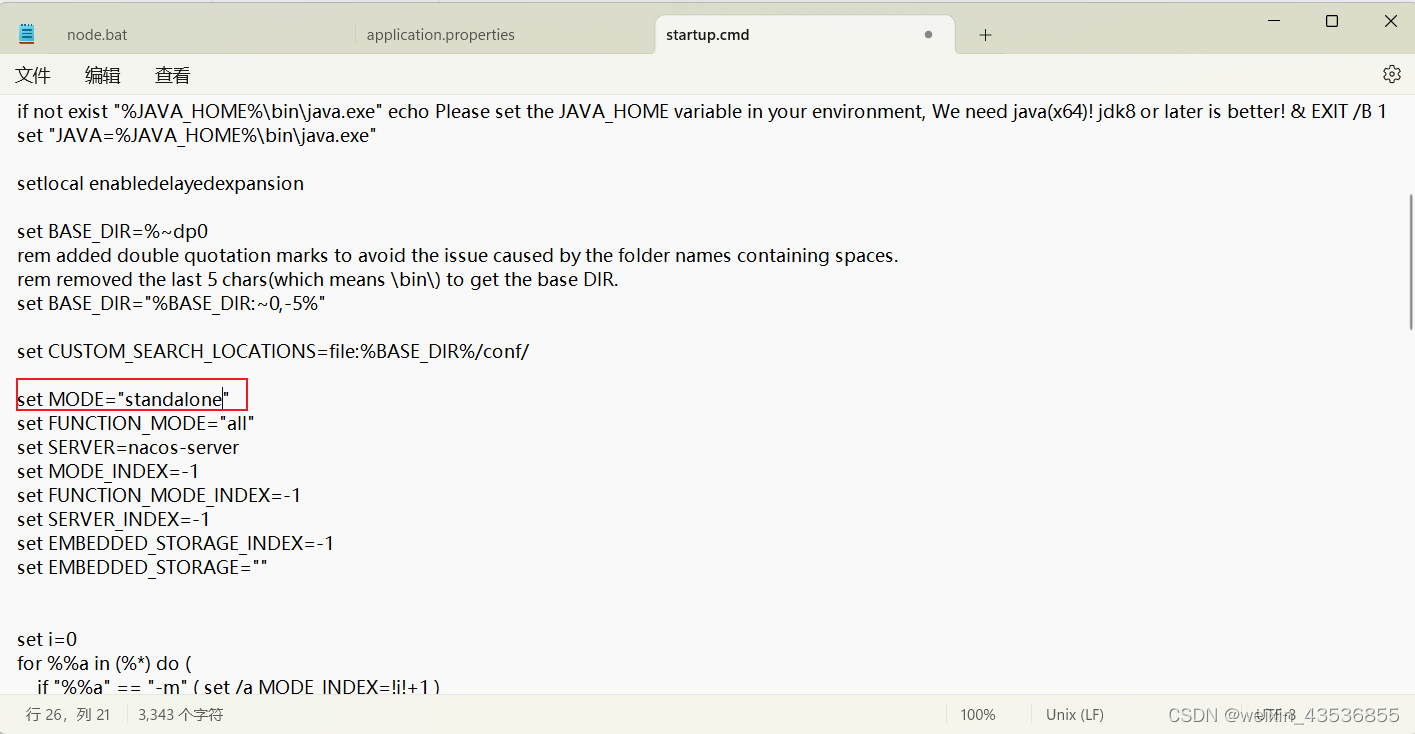Place cursor in set MODE="standalone" line
The image size is (1415, 734).
tap(123, 399)
